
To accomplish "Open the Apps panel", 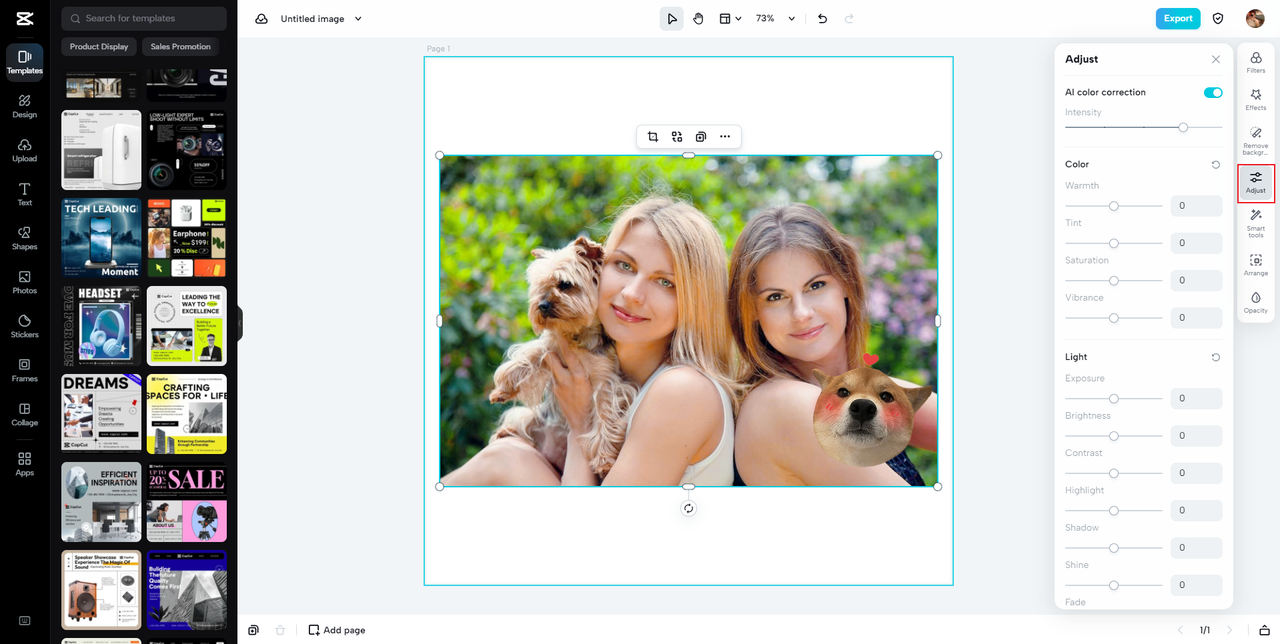I will 24,463.
